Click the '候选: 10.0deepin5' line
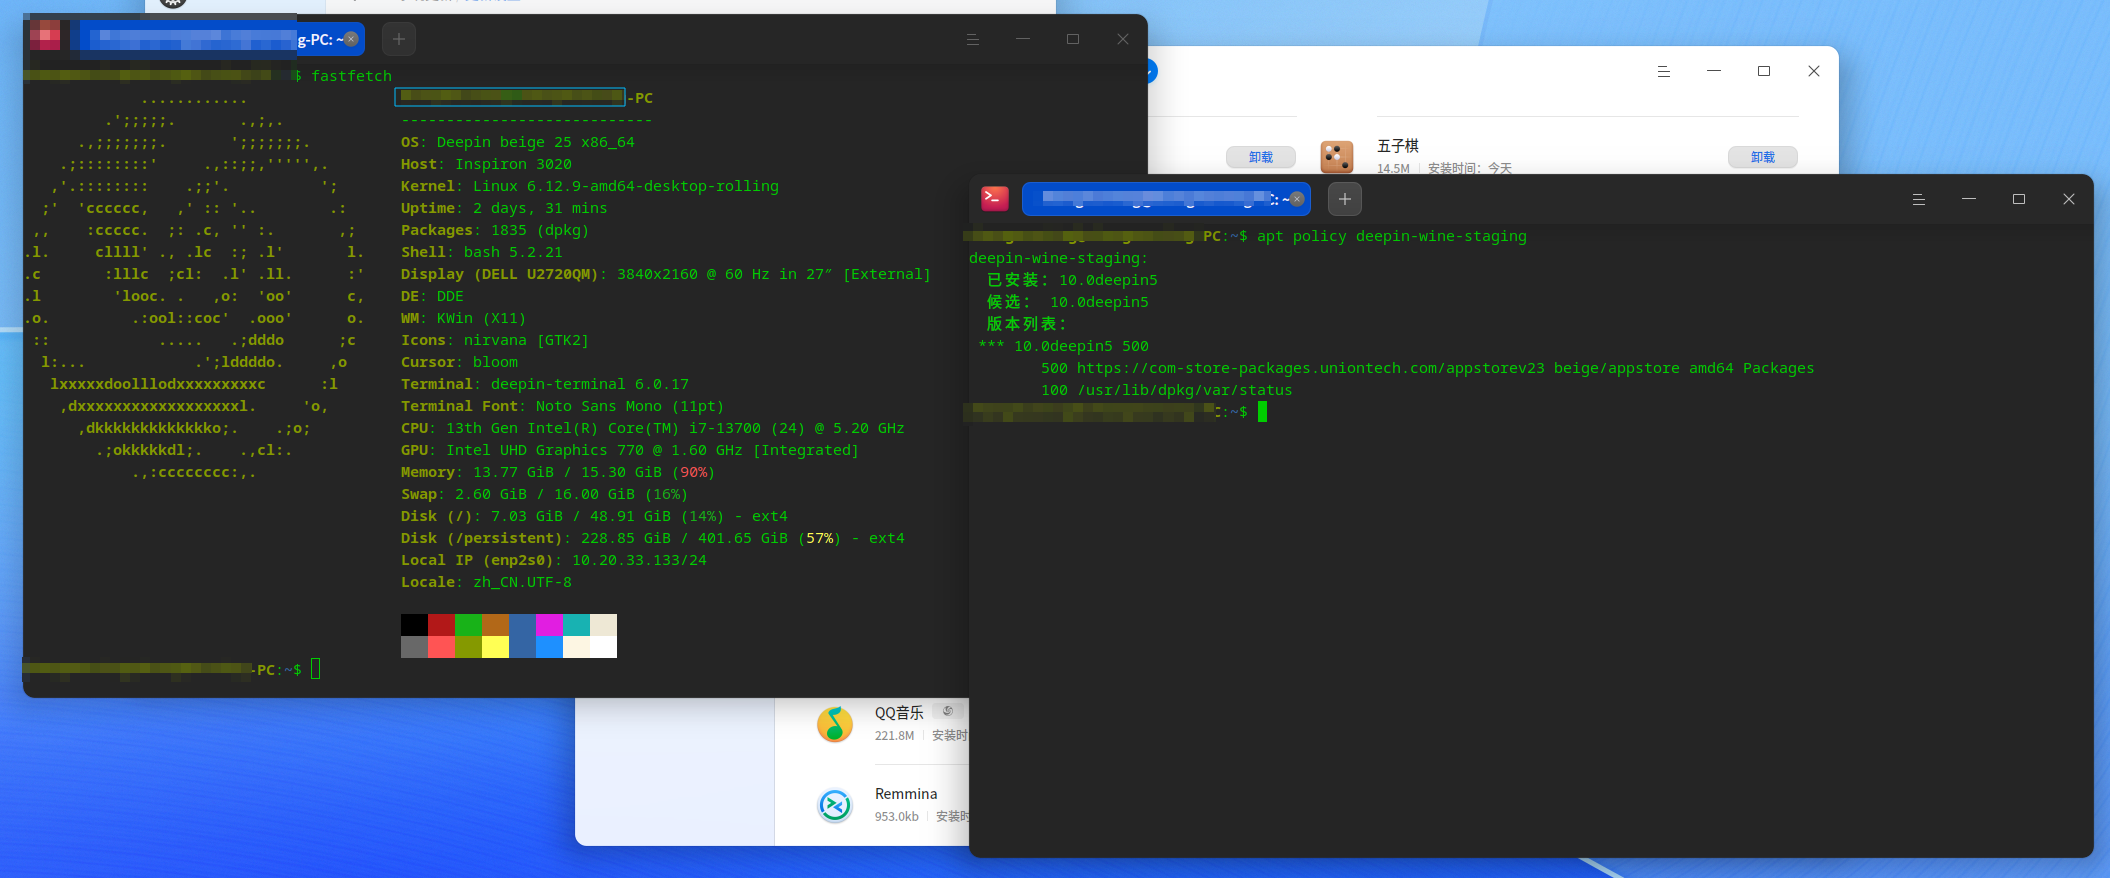2110x878 pixels. point(1068,302)
